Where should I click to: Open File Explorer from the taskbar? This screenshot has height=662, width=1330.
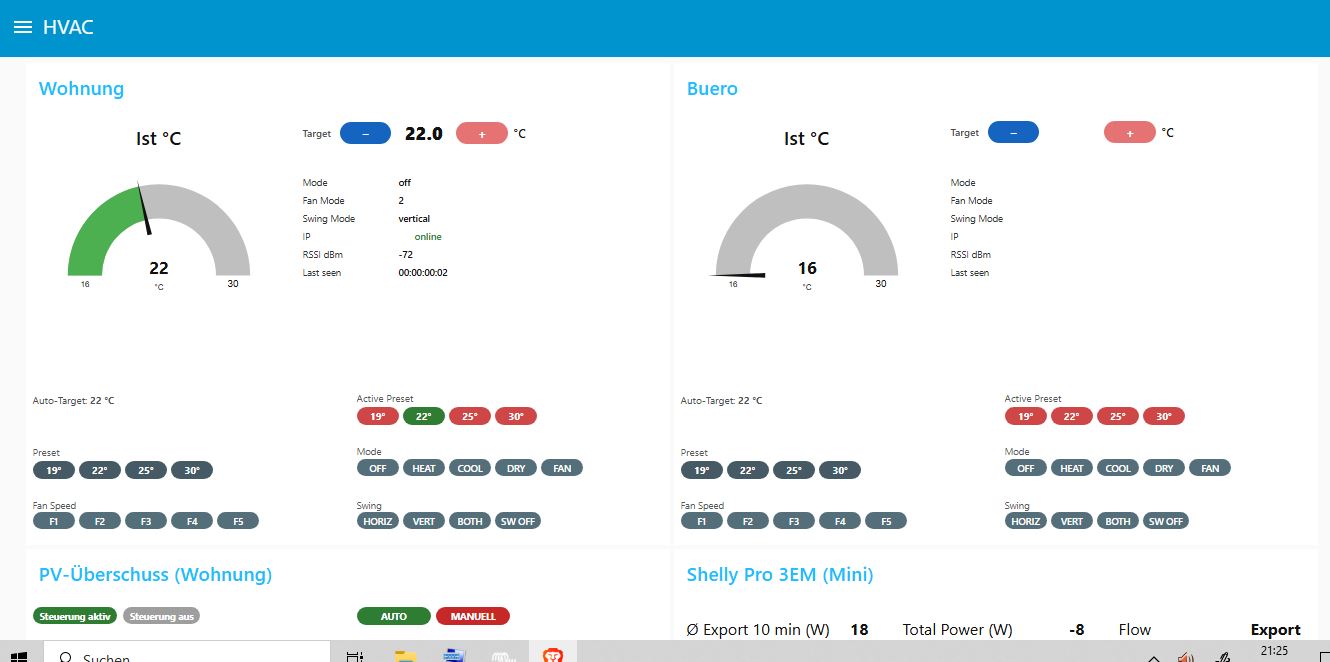[405, 656]
